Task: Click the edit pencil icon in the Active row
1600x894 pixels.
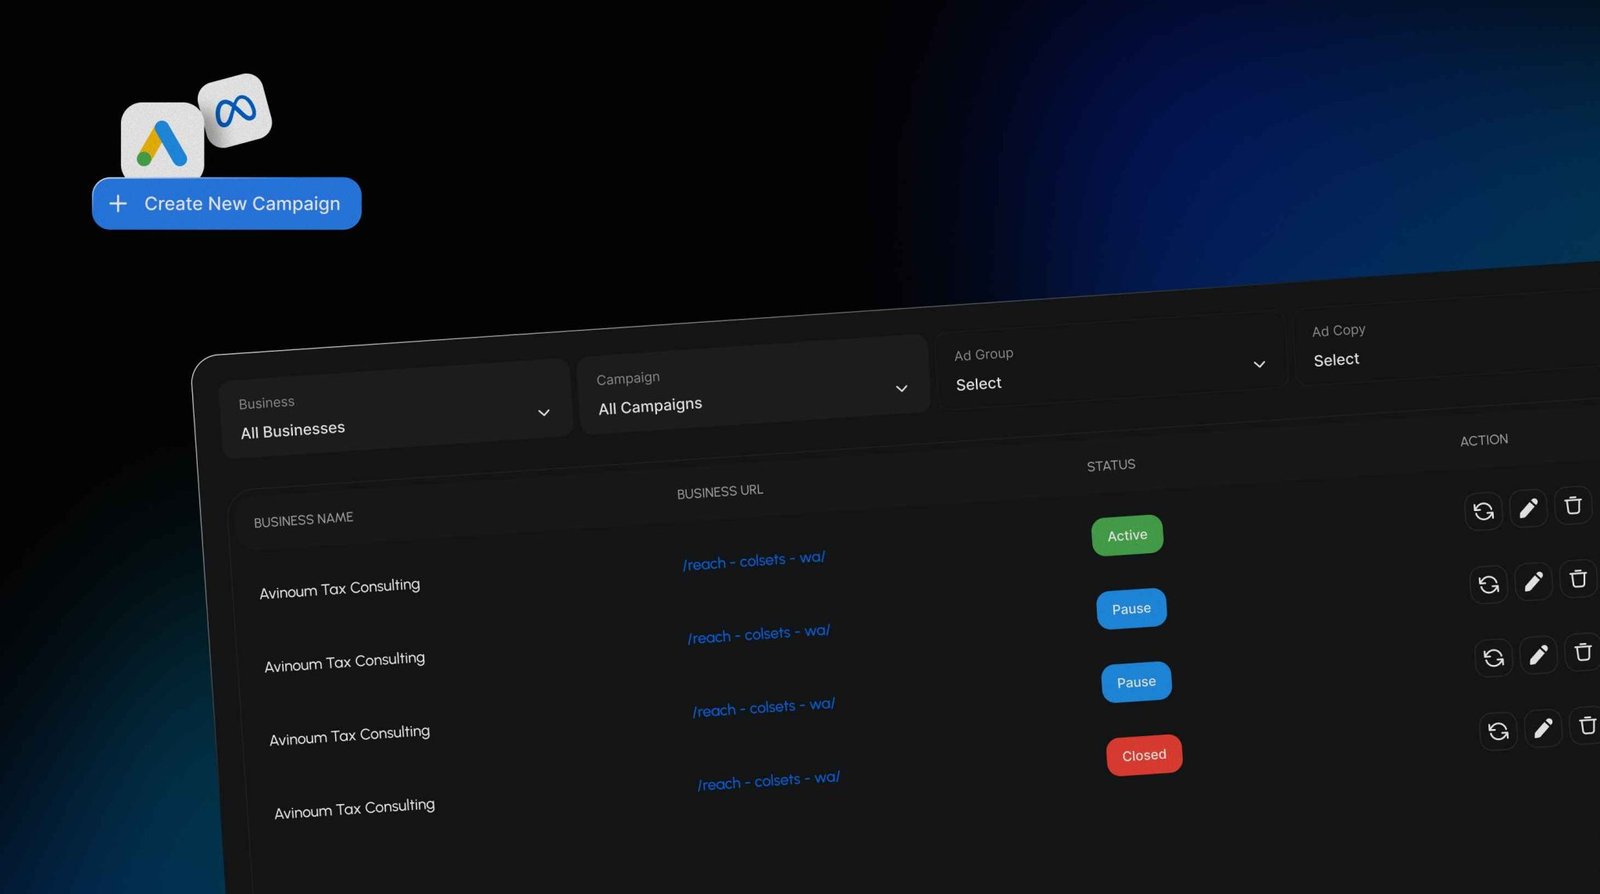Action: coord(1528,509)
